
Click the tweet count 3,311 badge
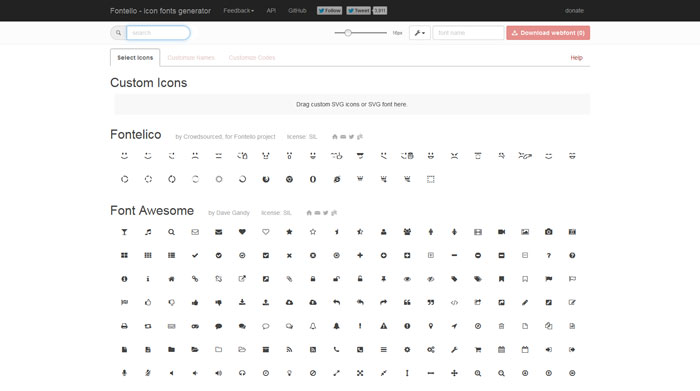[380, 11]
